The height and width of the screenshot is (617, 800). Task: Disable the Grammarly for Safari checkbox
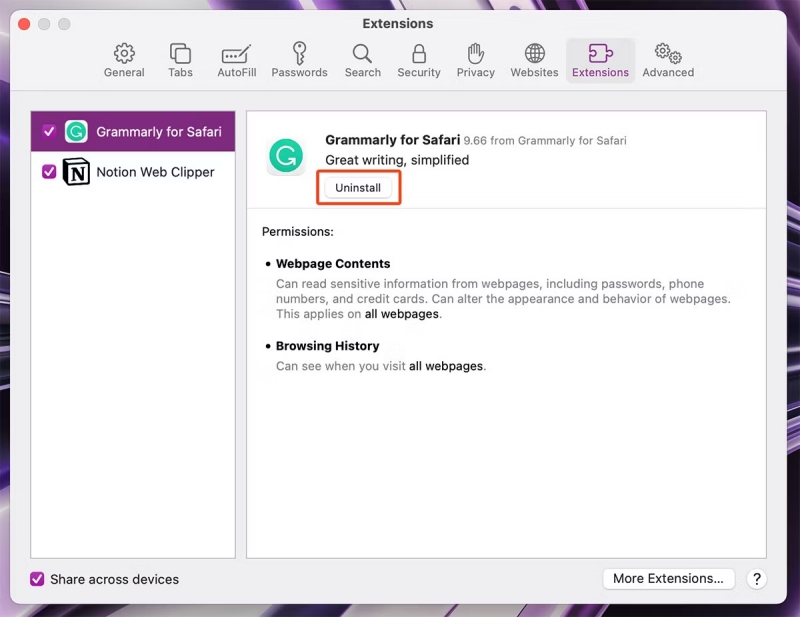[x=49, y=132]
